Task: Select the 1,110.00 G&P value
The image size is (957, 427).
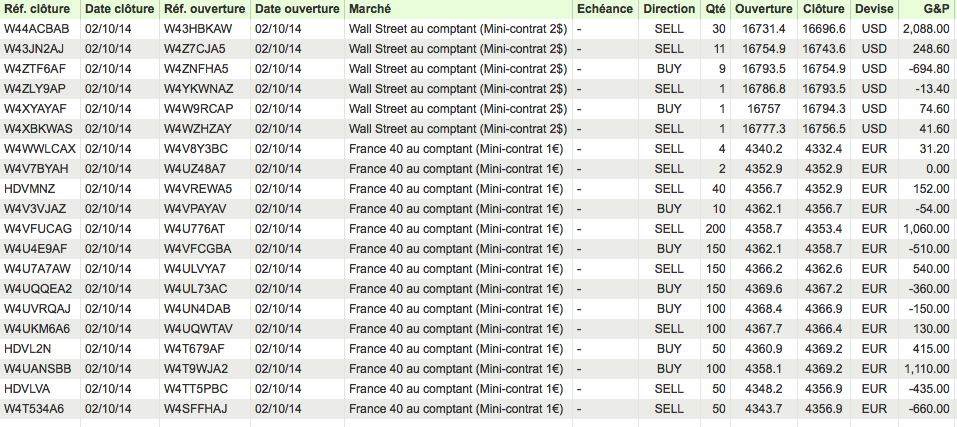Action: [925, 369]
